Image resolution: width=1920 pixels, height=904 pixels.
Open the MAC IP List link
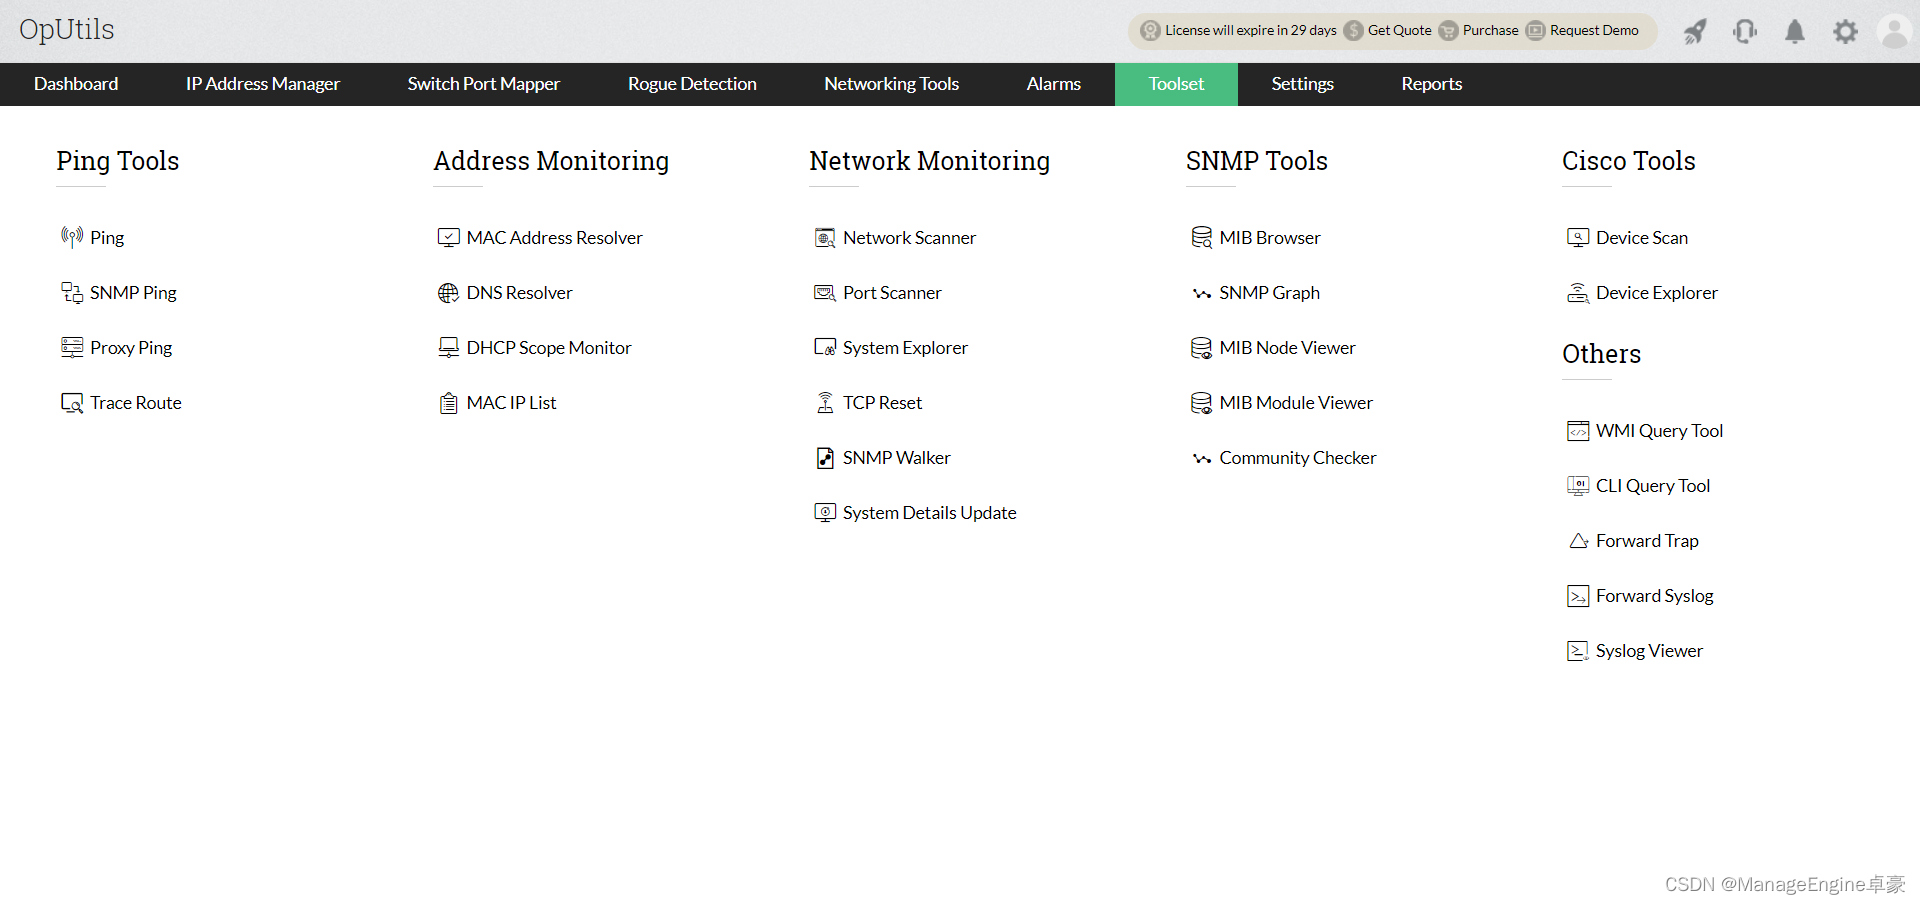coord(511,402)
